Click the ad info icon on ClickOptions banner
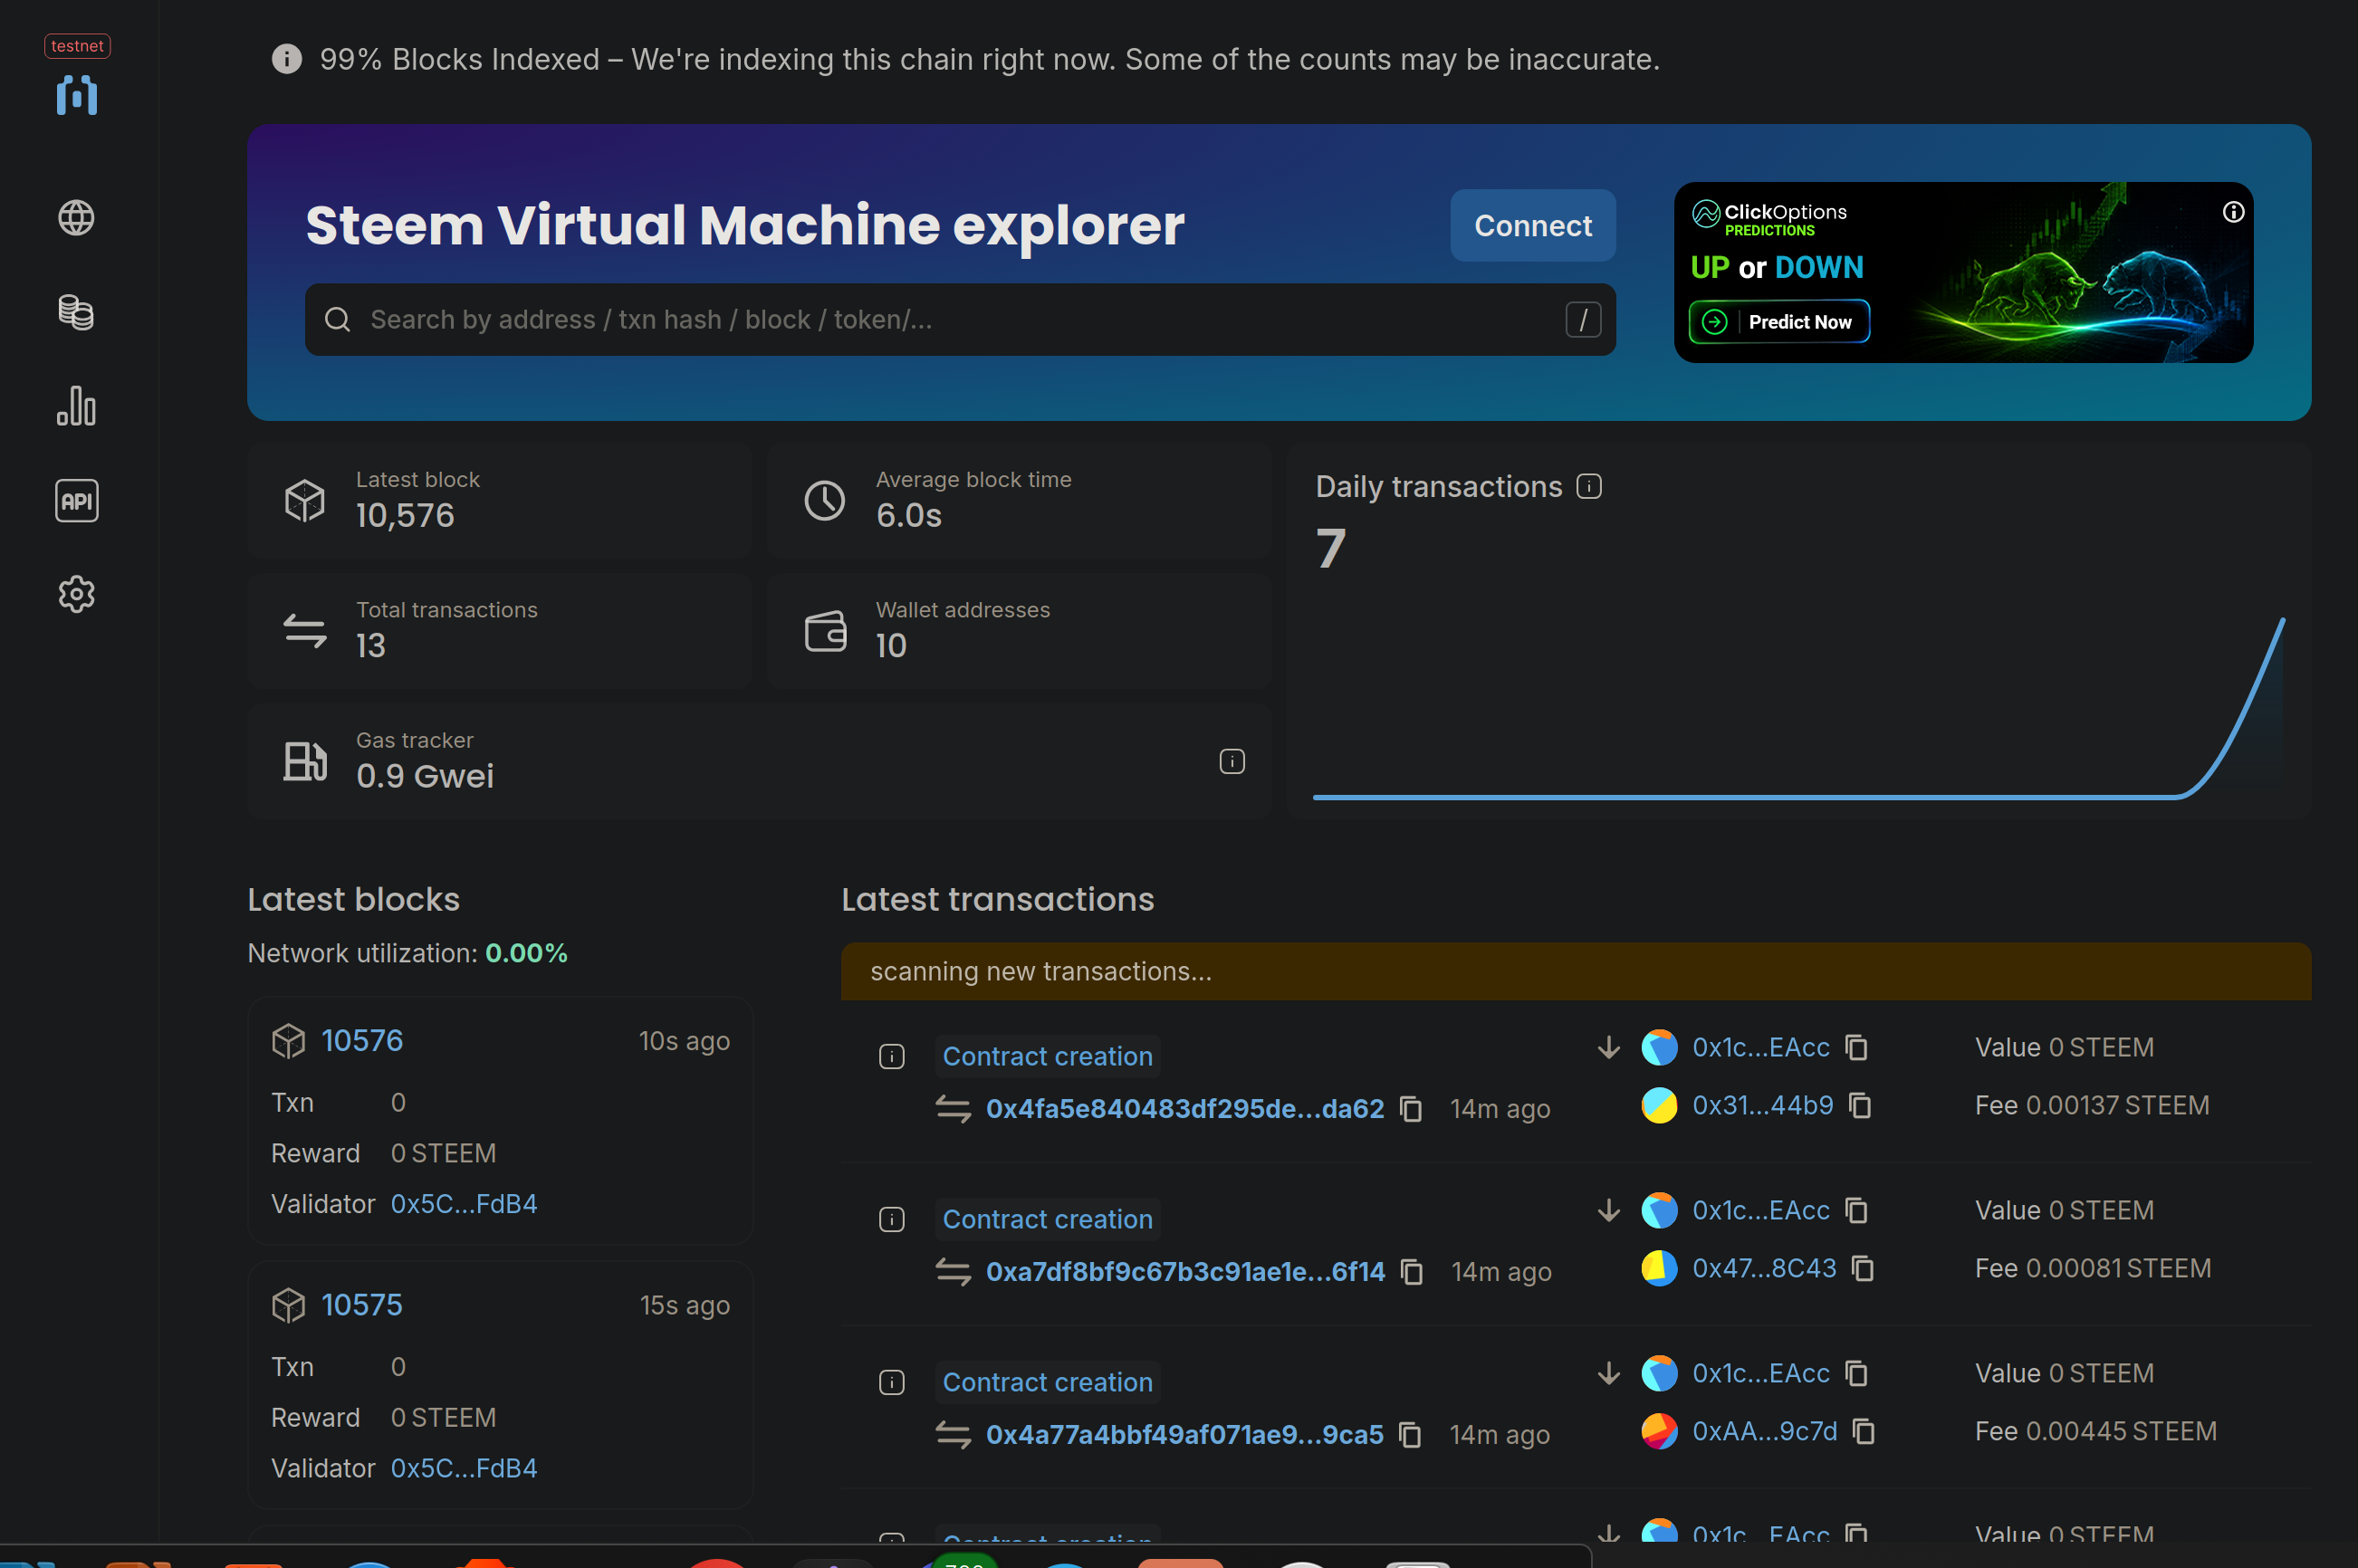The width and height of the screenshot is (2358, 1568). coord(2233,212)
